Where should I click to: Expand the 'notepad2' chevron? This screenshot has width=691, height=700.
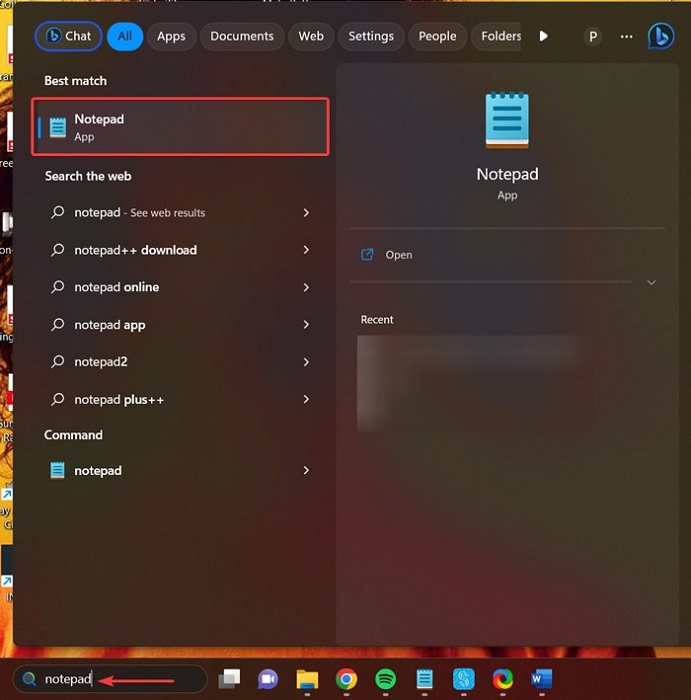click(306, 362)
